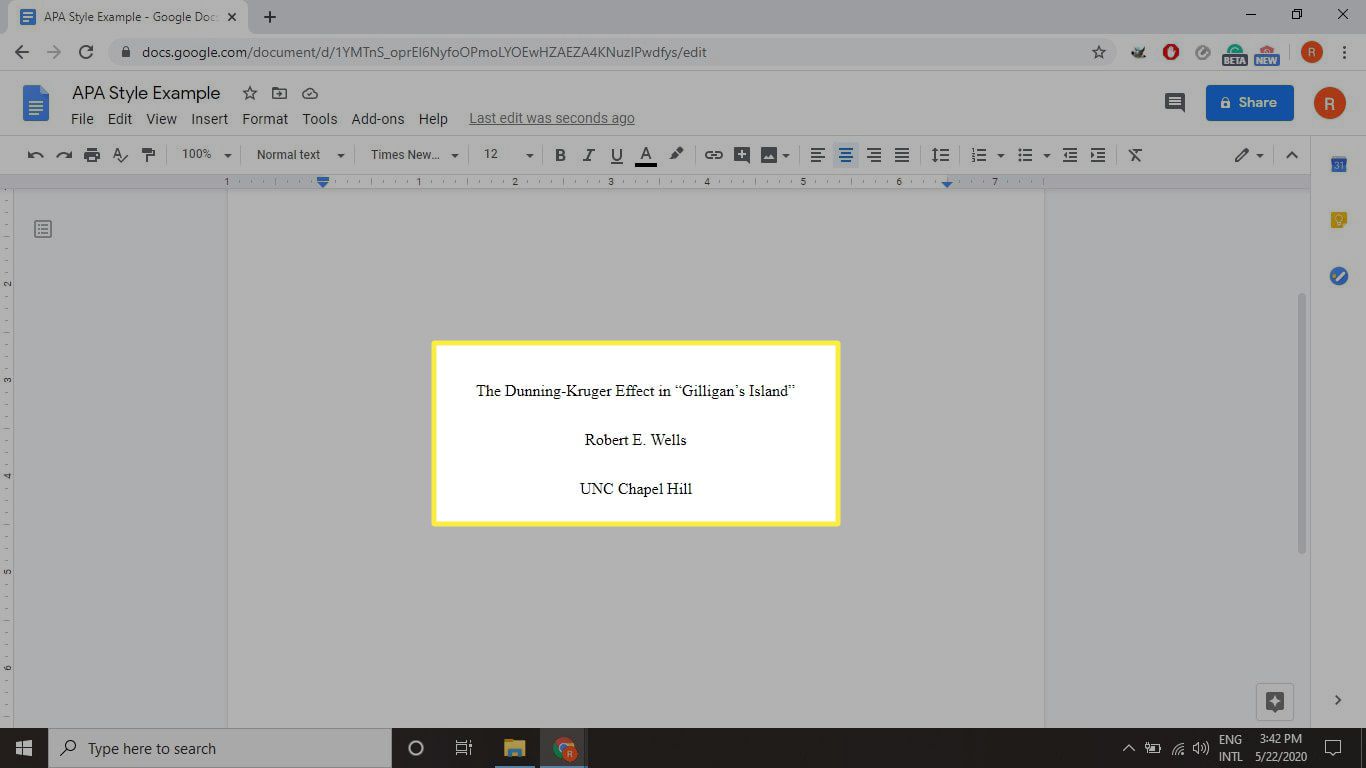Open the insert image dropdown arrow
Image resolution: width=1366 pixels, height=768 pixels.
pos(786,155)
